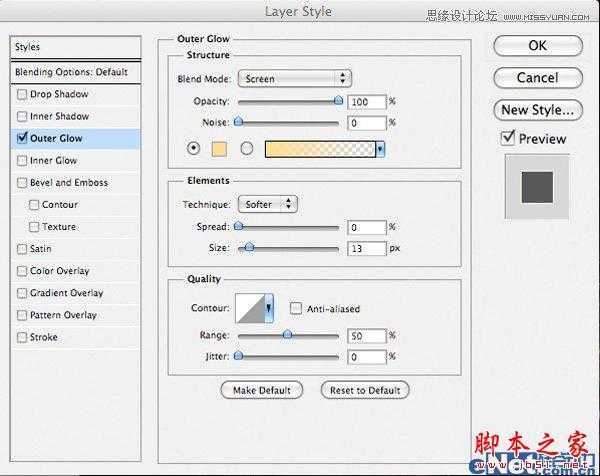Open the gradient picker arrow
Screen dimensions: 600x476
pyautogui.click(x=380, y=149)
